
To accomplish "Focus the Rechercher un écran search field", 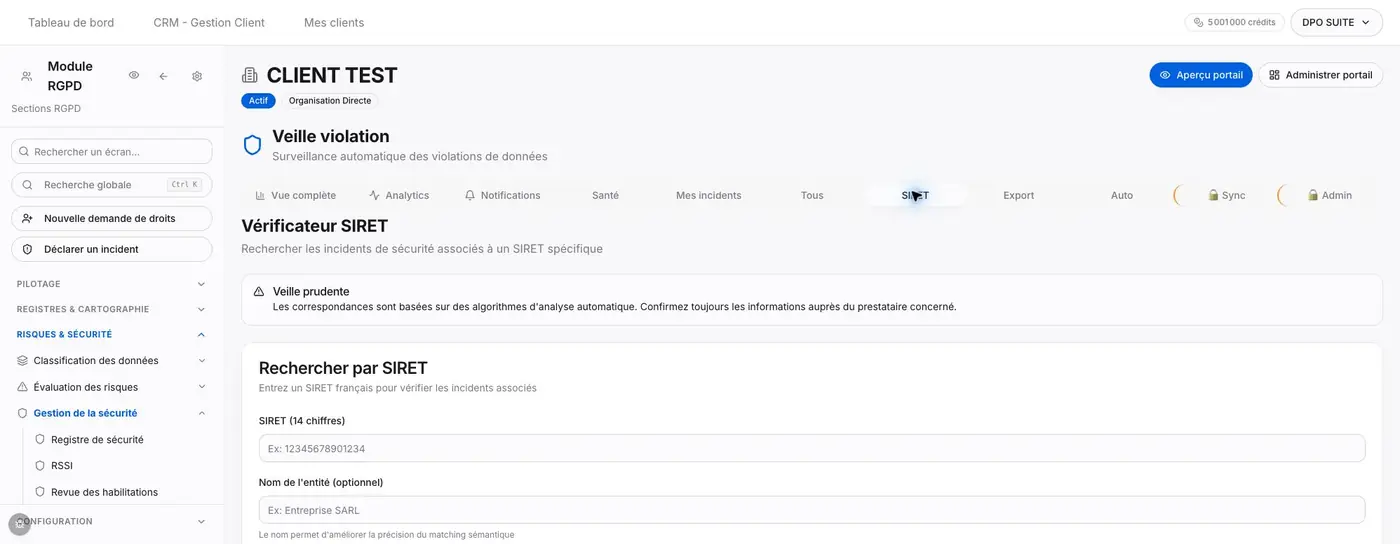I will click(x=112, y=152).
